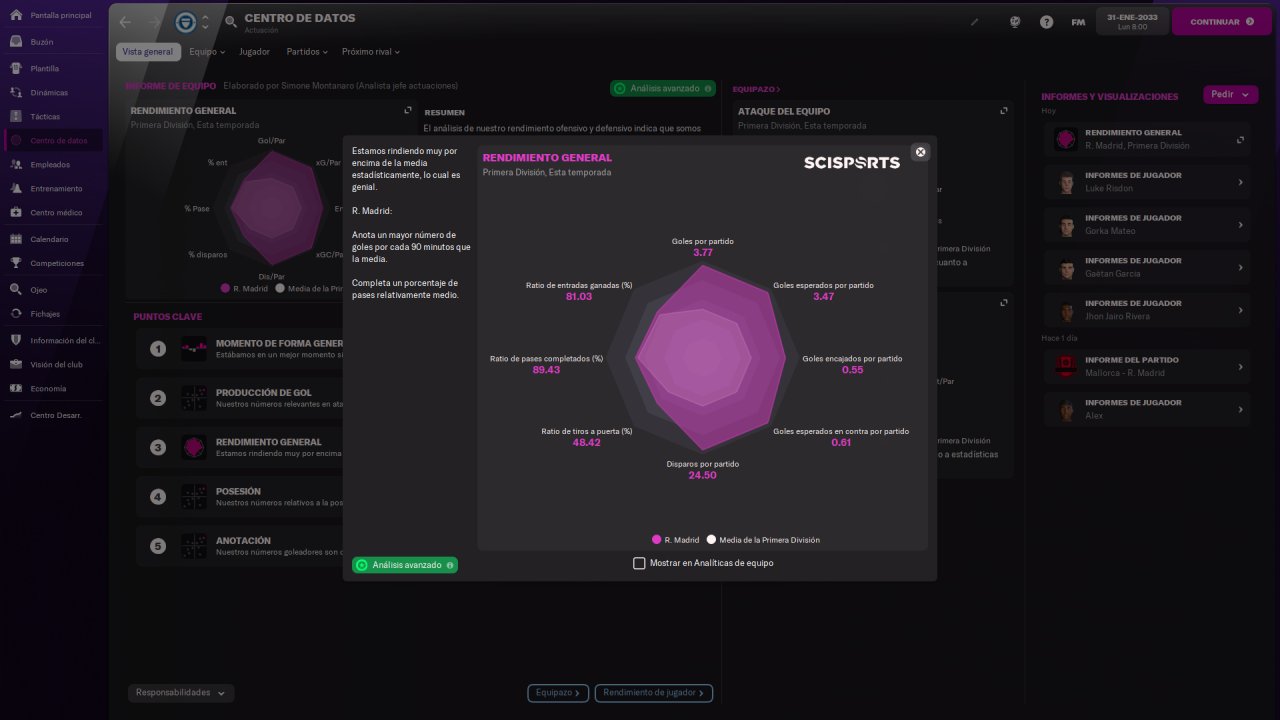Open Gorka Mateo report chevron
The image size is (1280, 720).
(x=1240, y=225)
